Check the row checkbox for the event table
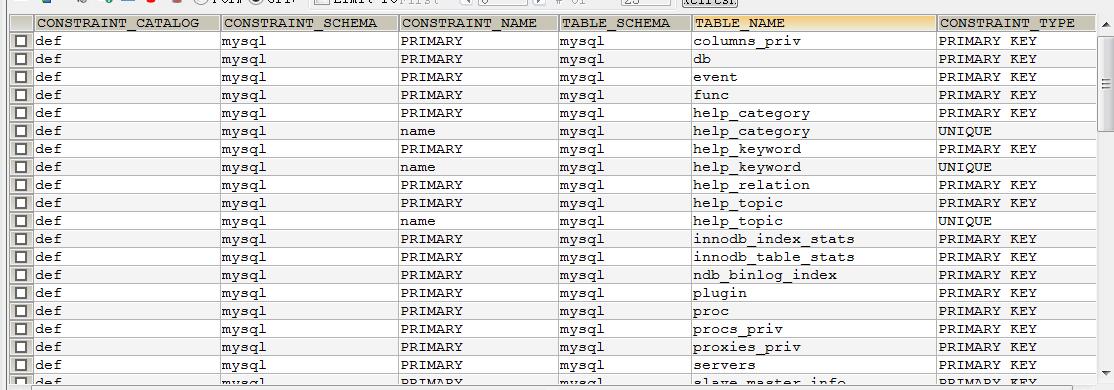1114x390 pixels. [21, 77]
